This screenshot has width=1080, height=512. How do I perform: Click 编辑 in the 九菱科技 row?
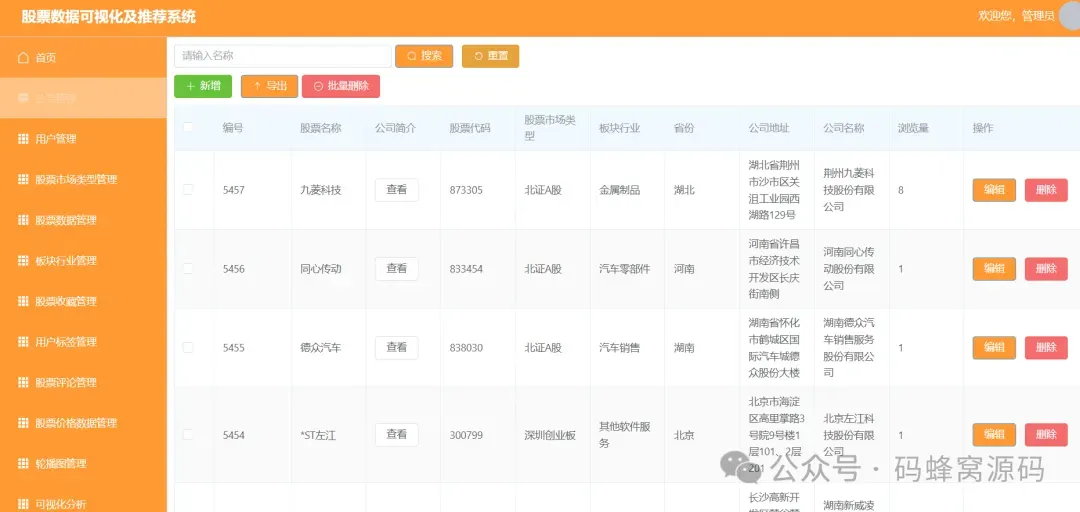coord(994,190)
